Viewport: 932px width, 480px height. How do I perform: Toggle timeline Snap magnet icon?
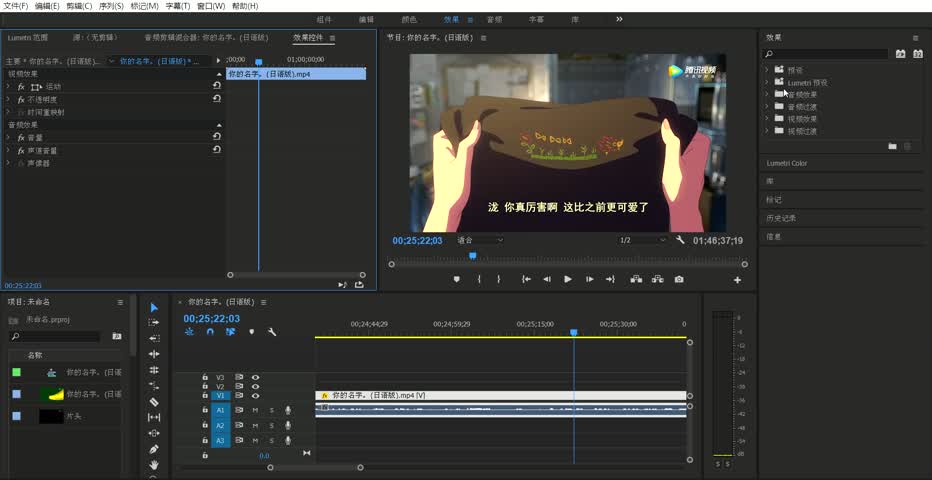tap(210, 332)
